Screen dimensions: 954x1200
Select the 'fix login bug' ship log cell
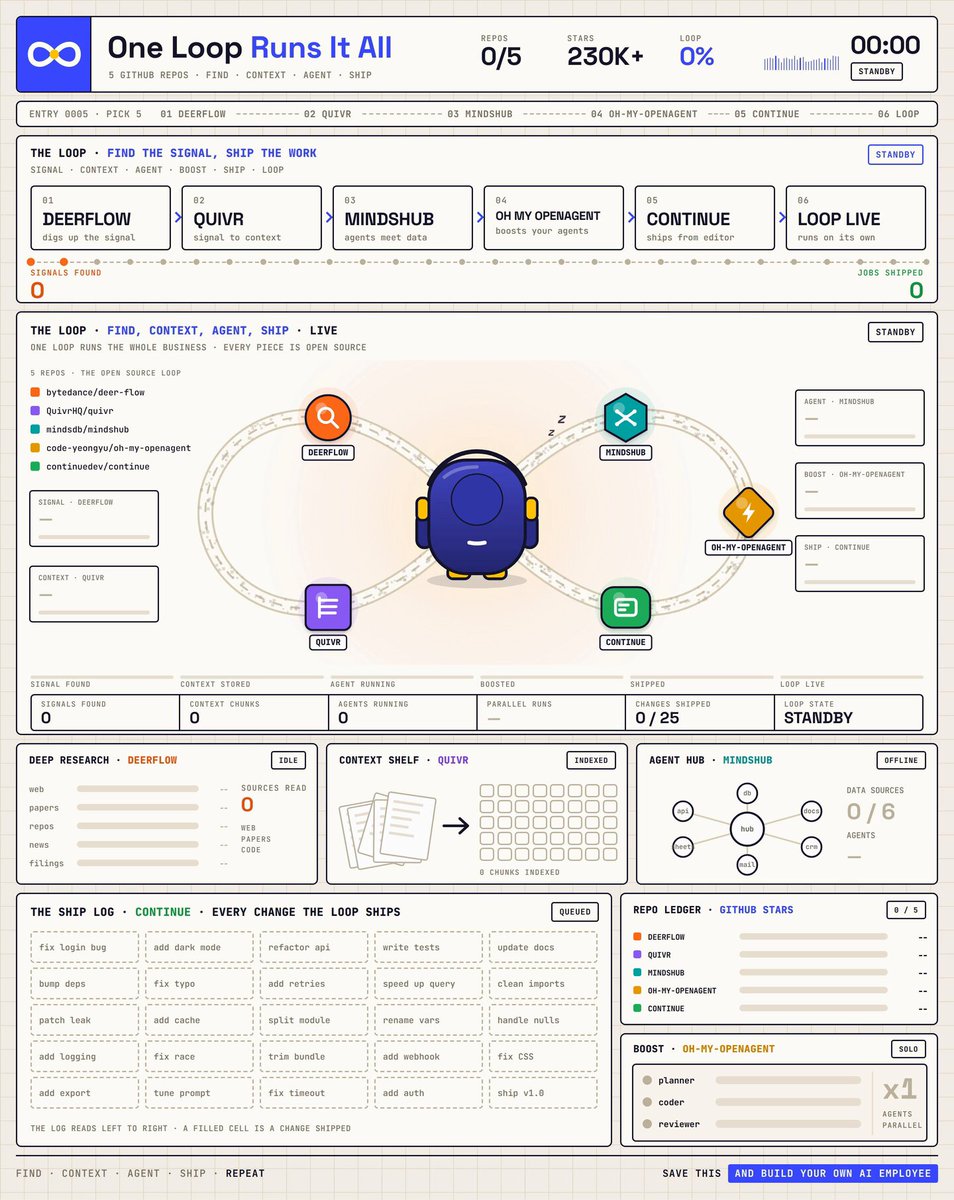84,947
